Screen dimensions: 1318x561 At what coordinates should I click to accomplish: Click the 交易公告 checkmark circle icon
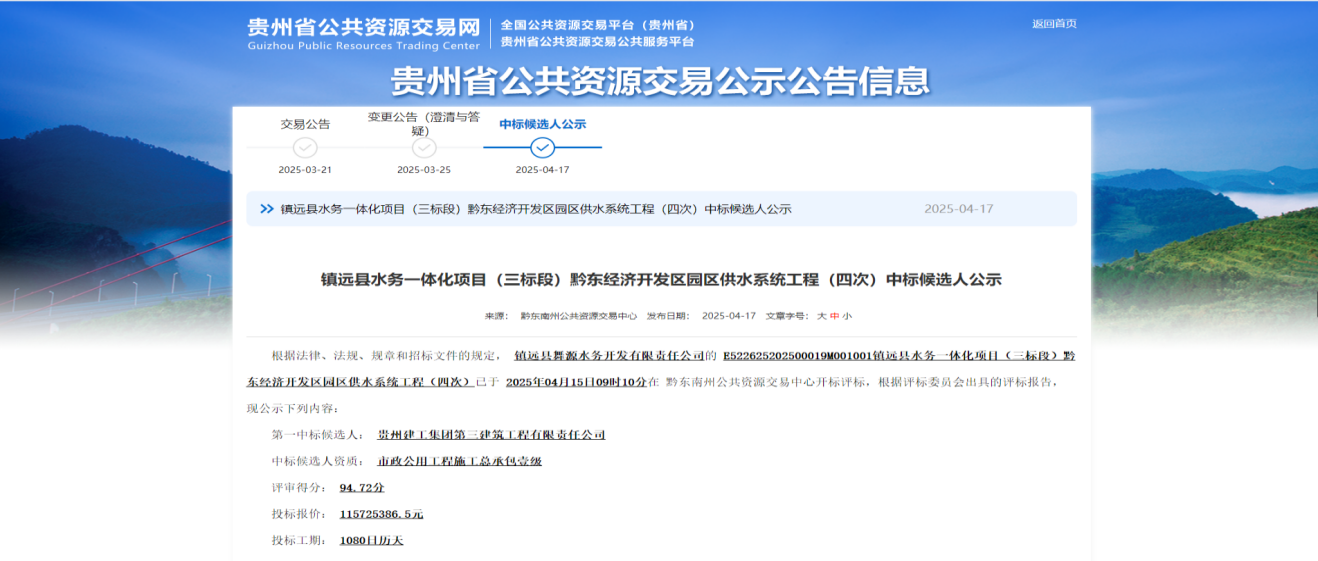[305, 148]
